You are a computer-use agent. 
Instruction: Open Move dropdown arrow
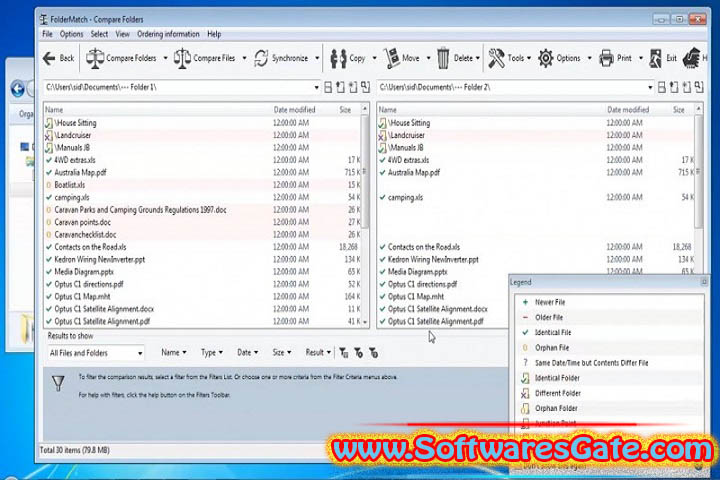point(428,58)
